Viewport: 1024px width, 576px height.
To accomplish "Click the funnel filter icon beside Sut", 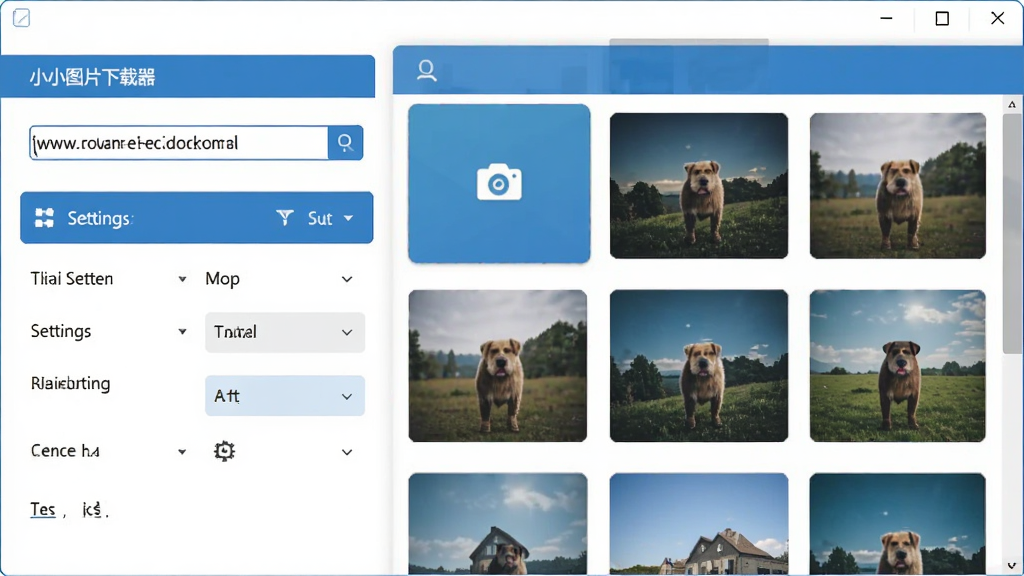I will click(285, 217).
